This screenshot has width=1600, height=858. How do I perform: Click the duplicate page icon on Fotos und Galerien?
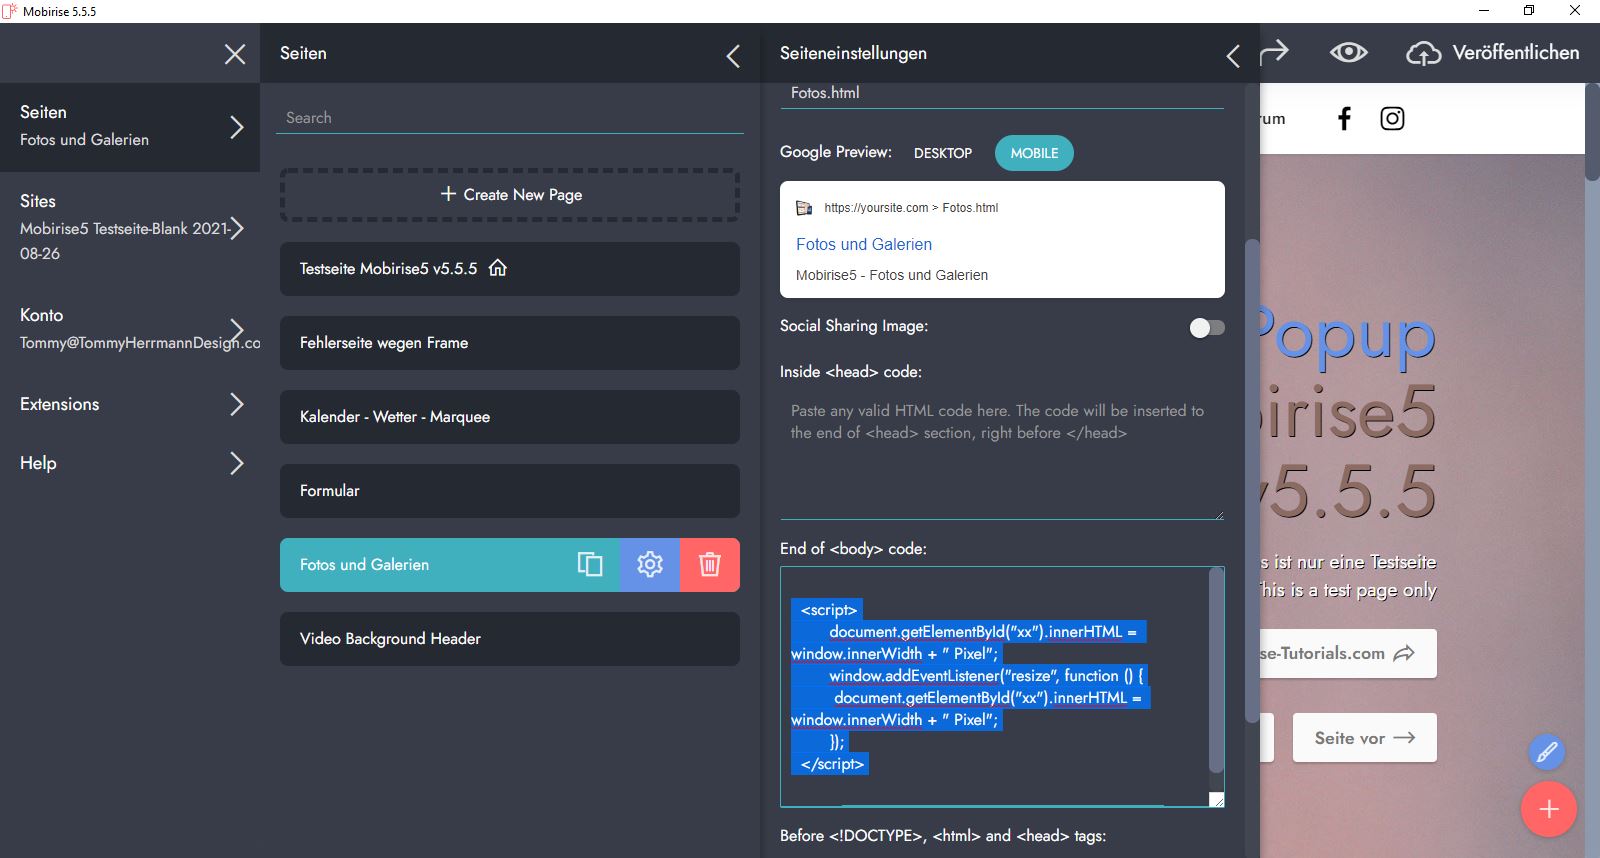pyautogui.click(x=590, y=565)
